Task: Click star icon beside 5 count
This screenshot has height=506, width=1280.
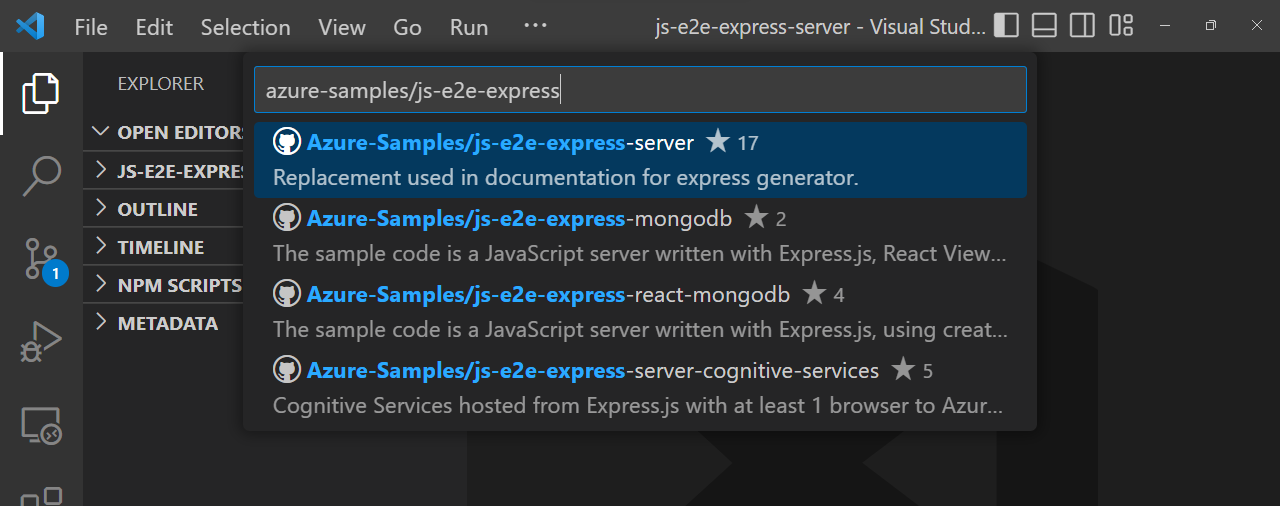Action: (904, 369)
